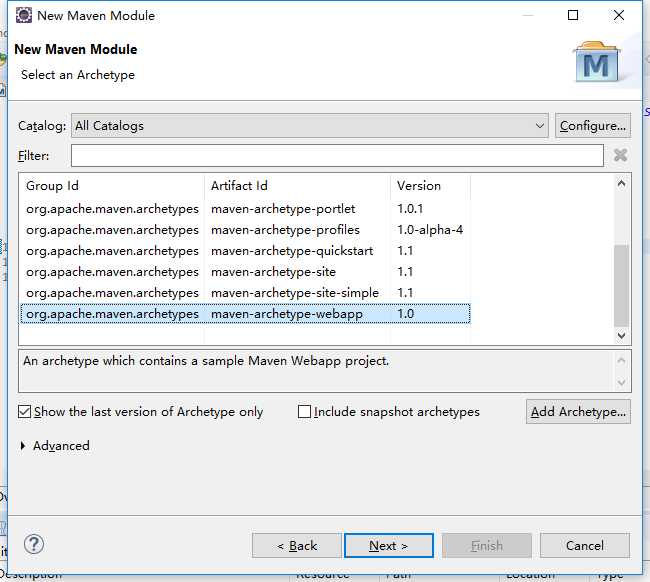Select maven-archetype-site 1.1 row
This screenshot has height=582, width=650.
[x=245, y=272]
